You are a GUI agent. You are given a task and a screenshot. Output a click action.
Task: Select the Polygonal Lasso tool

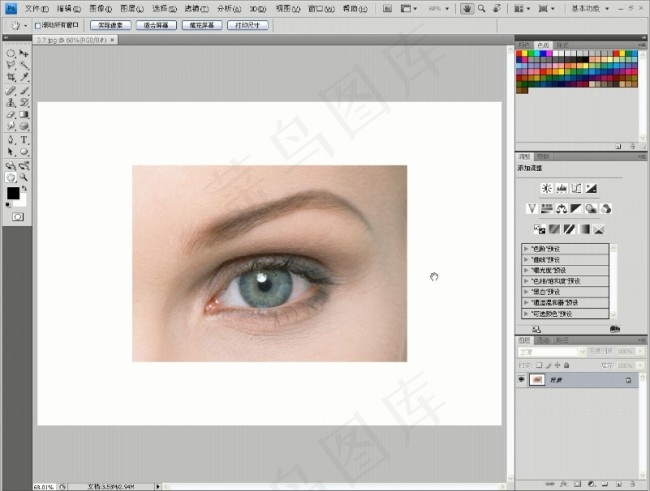click(x=11, y=65)
